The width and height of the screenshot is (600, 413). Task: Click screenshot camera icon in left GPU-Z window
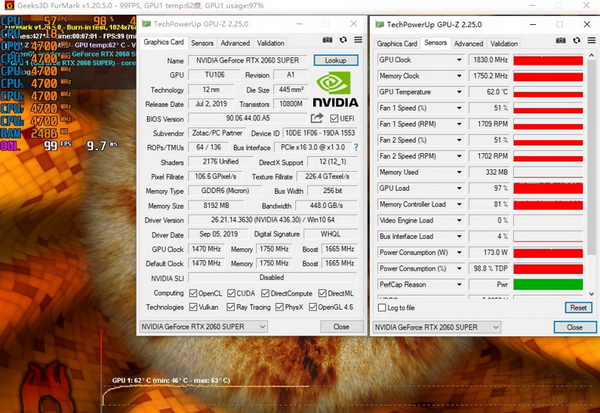pos(327,40)
